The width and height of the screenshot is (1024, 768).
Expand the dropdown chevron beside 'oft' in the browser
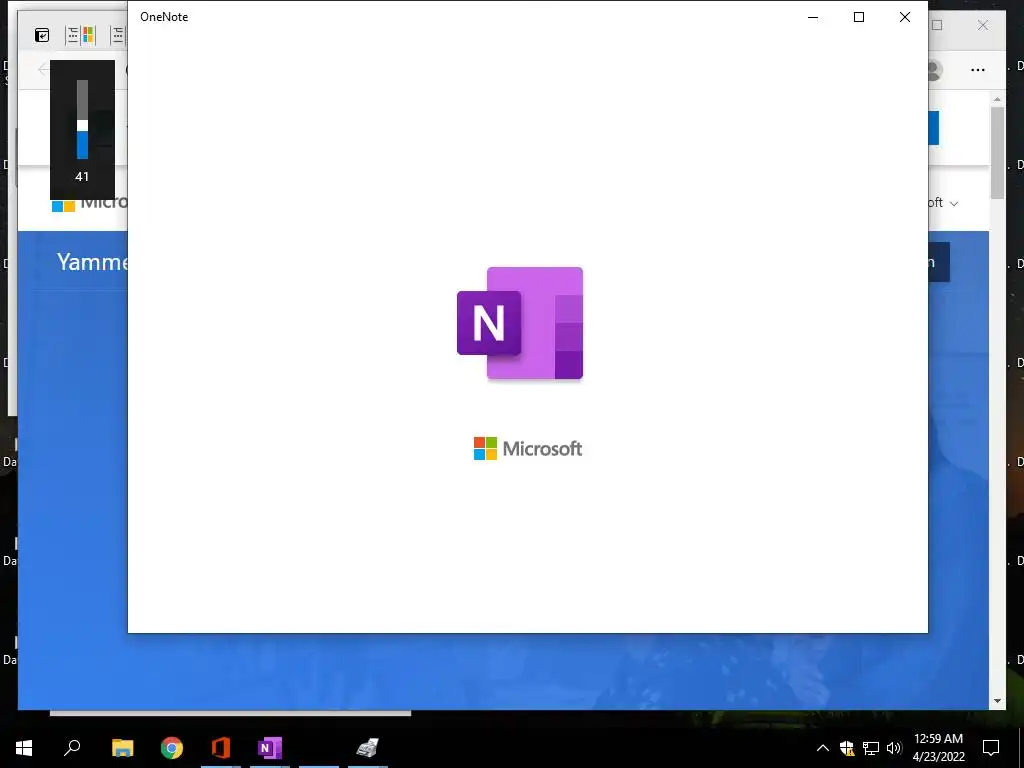953,204
